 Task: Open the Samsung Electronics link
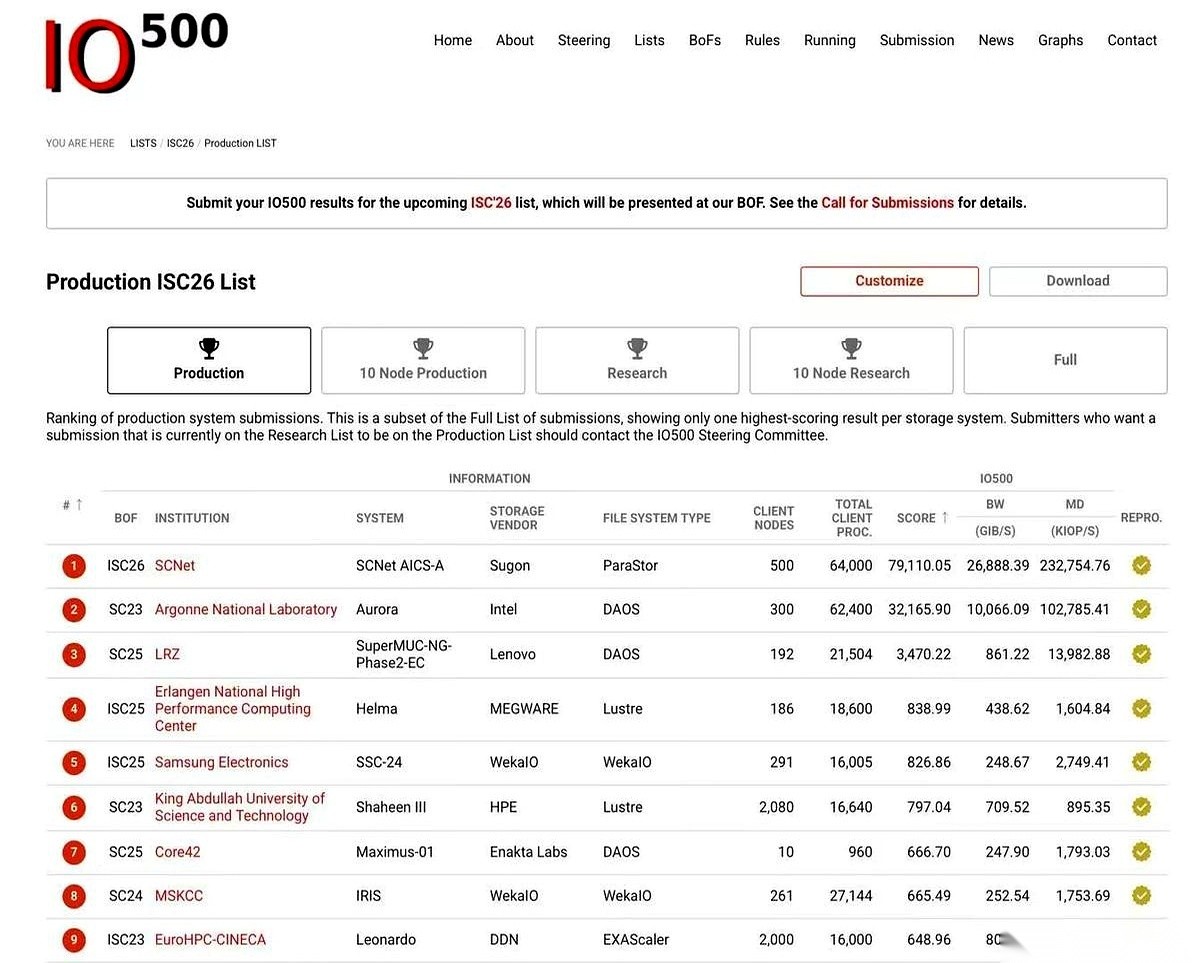point(221,762)
